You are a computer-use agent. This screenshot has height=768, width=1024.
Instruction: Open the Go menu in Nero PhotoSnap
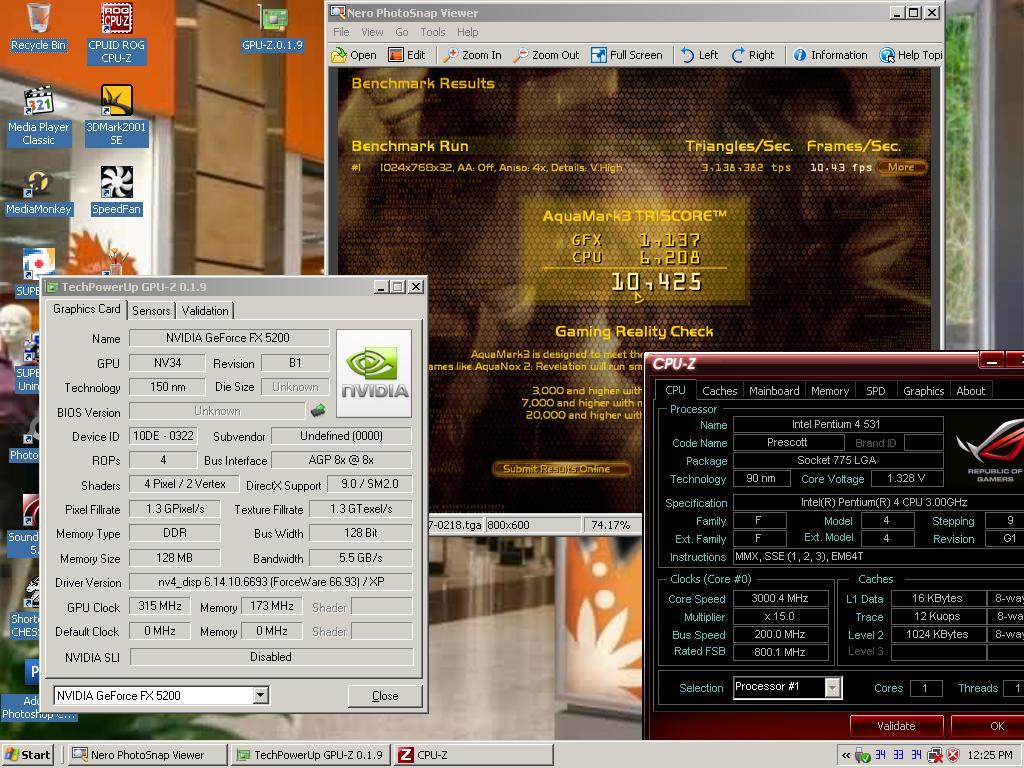point(402,32)
